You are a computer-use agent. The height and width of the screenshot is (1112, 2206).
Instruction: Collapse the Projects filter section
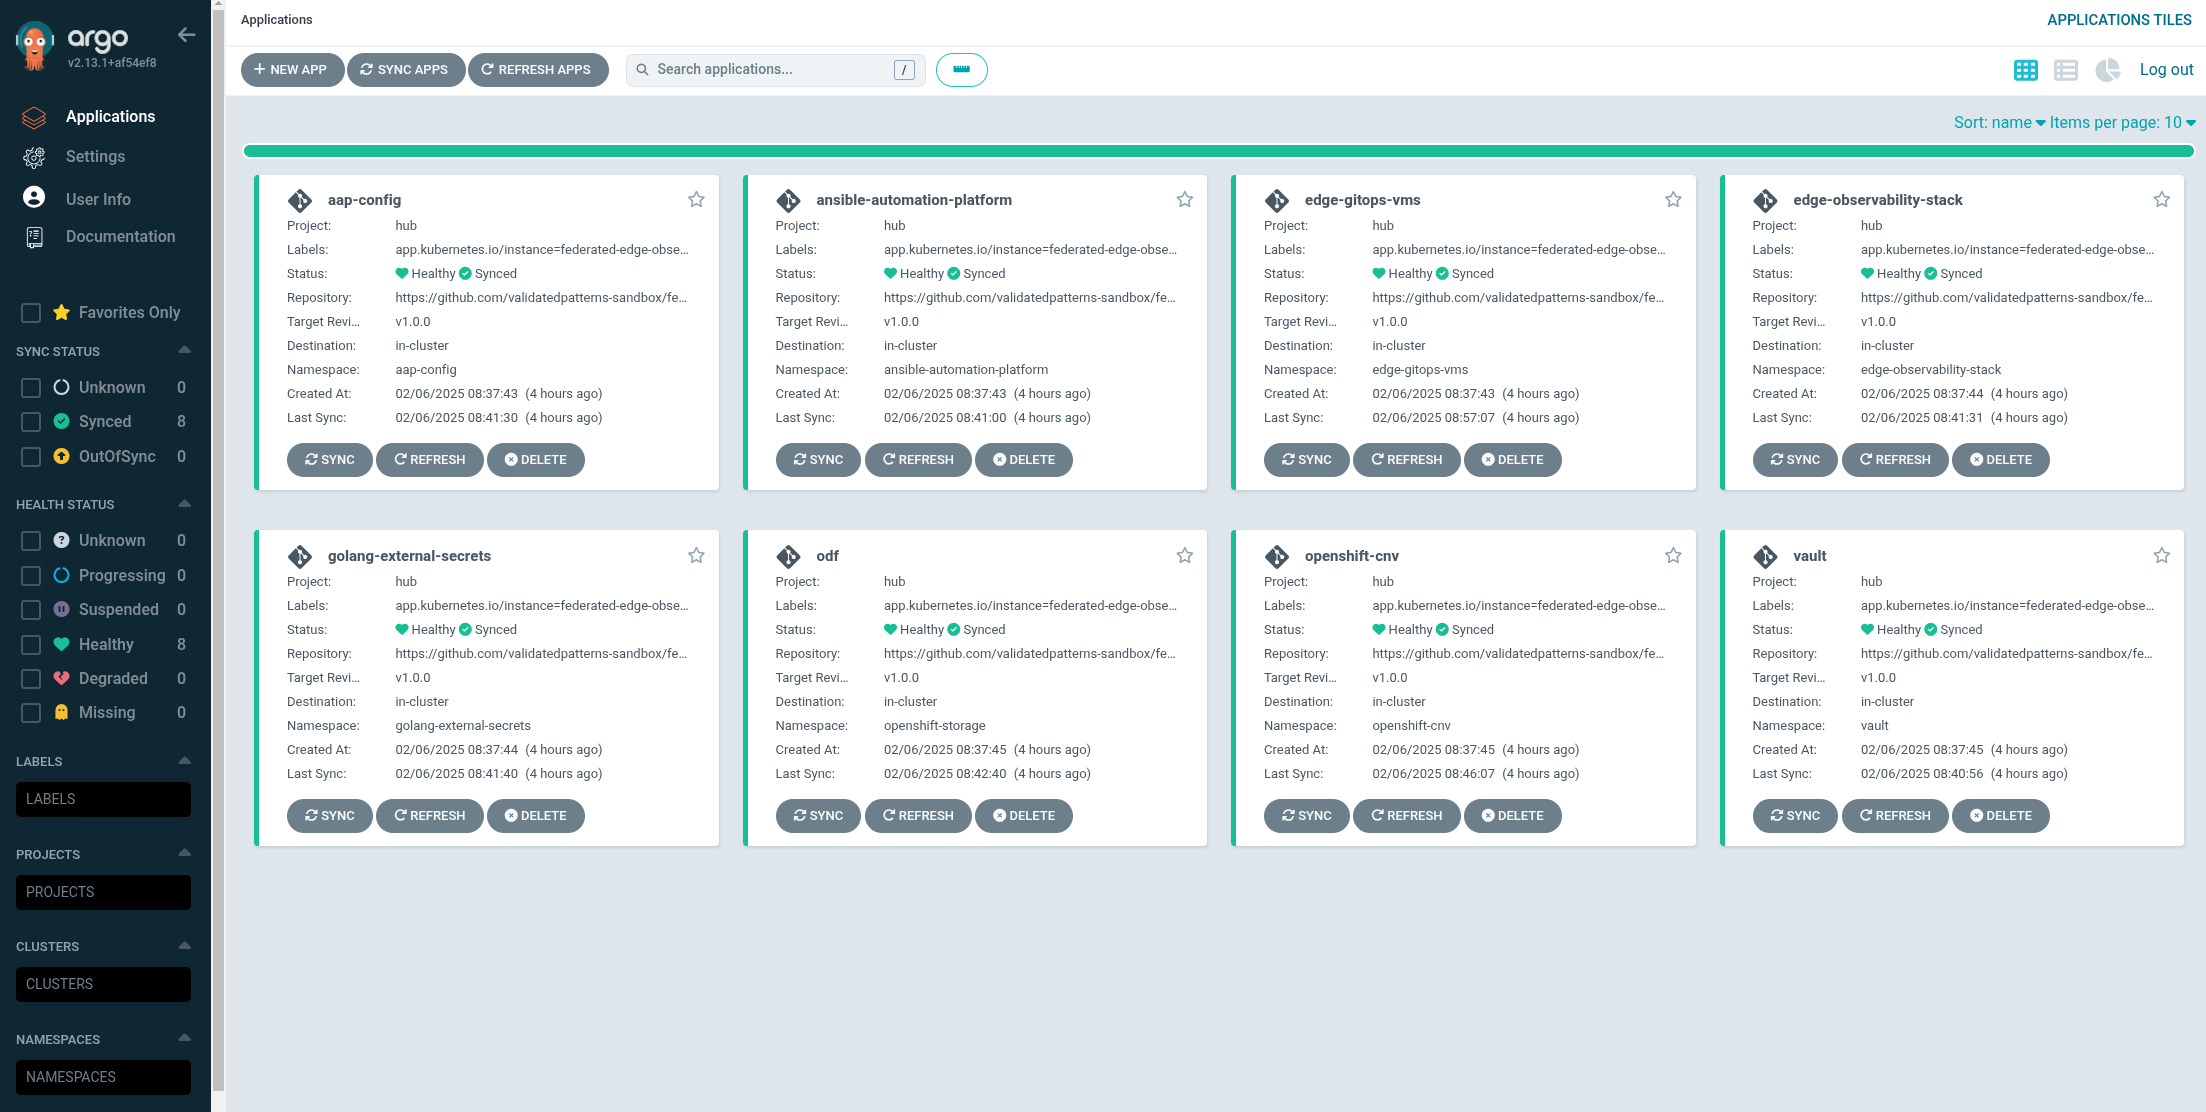184,853
